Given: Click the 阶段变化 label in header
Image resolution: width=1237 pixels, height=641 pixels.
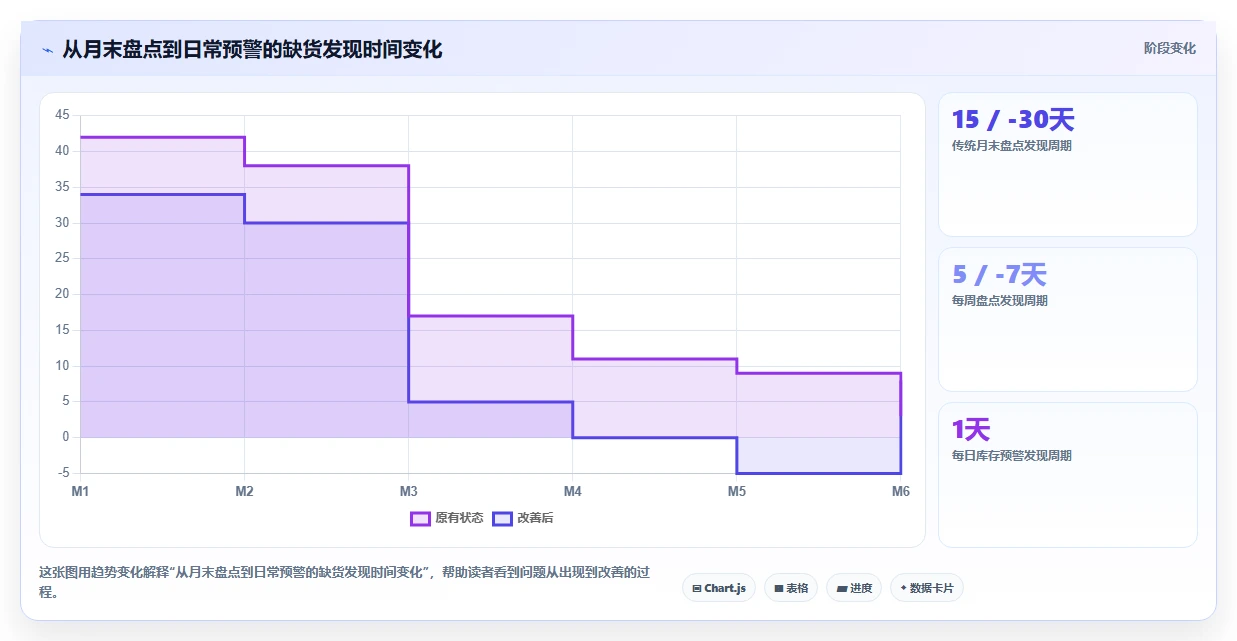Looking at the screenshot, I should click(x=1169, y=48).
